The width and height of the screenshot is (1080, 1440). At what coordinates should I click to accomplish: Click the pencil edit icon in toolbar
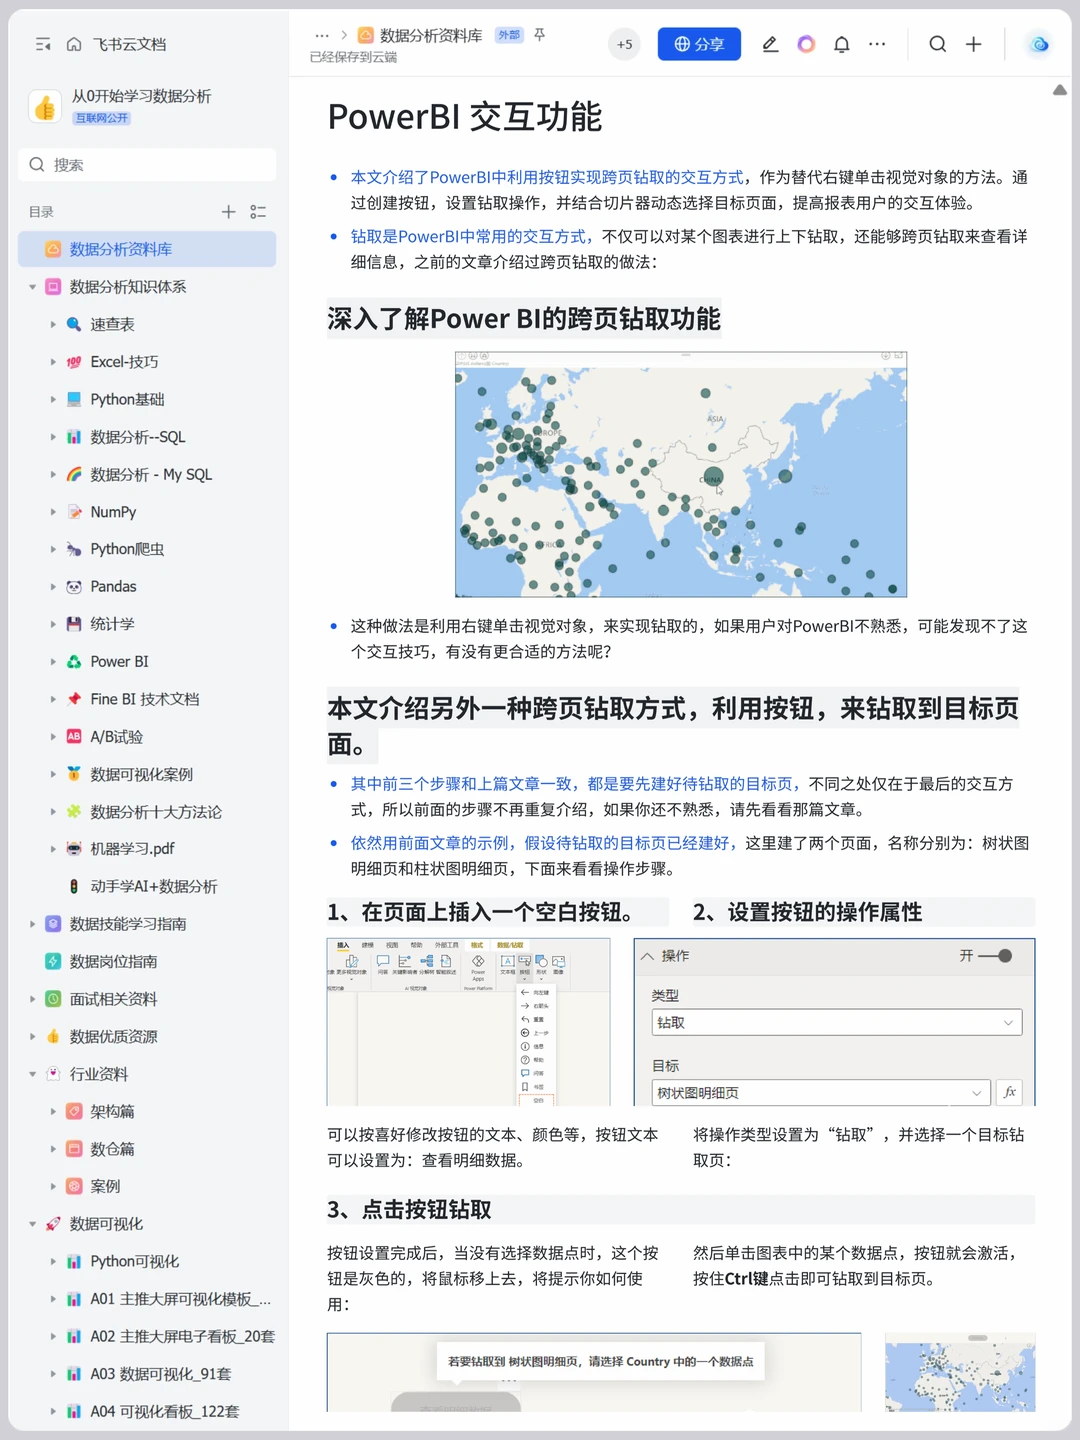[x=770, y=44]
